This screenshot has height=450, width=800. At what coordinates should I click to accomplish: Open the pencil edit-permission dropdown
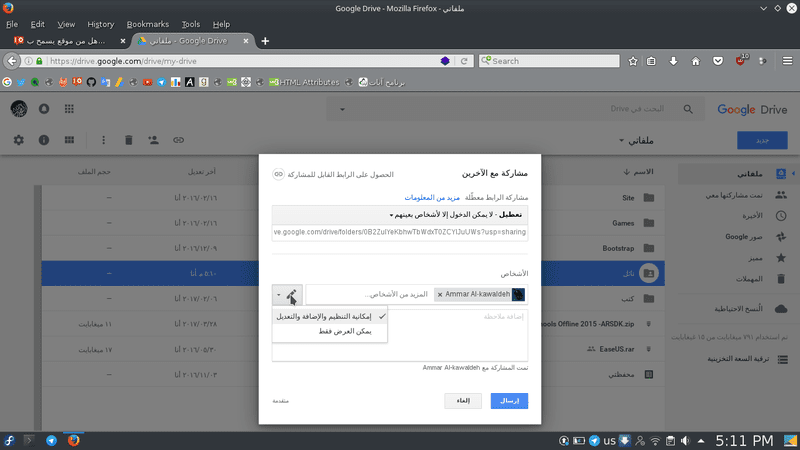click(x=287, y=294)
